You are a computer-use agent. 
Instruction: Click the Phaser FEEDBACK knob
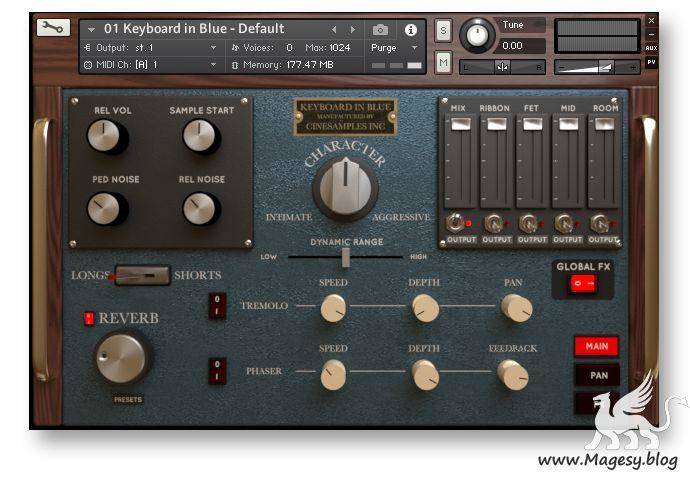(514, 375)
